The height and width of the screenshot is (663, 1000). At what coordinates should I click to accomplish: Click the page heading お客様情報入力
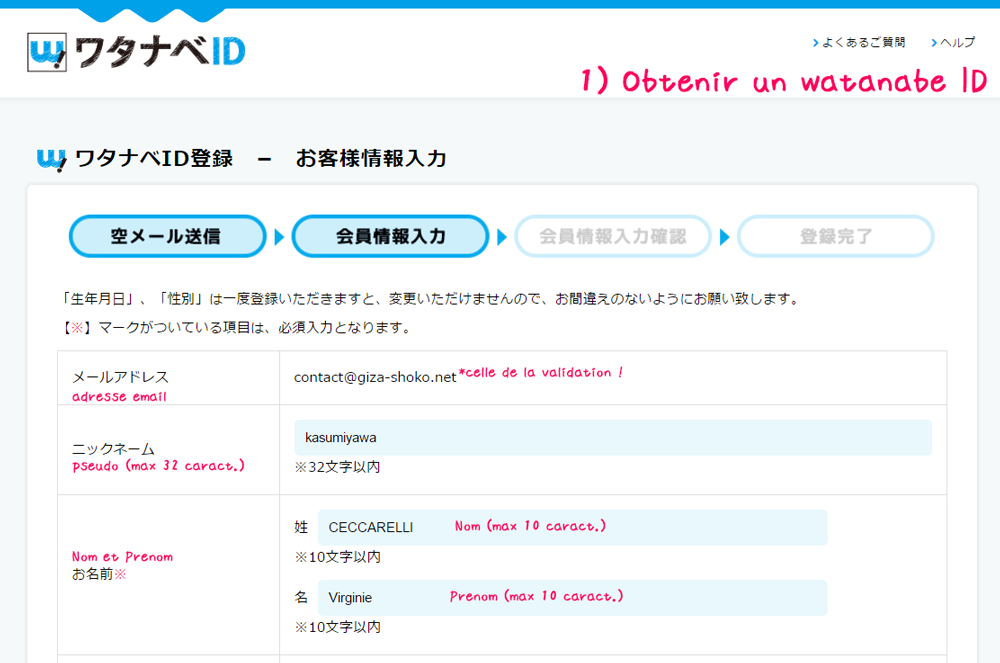click(371, 159)
